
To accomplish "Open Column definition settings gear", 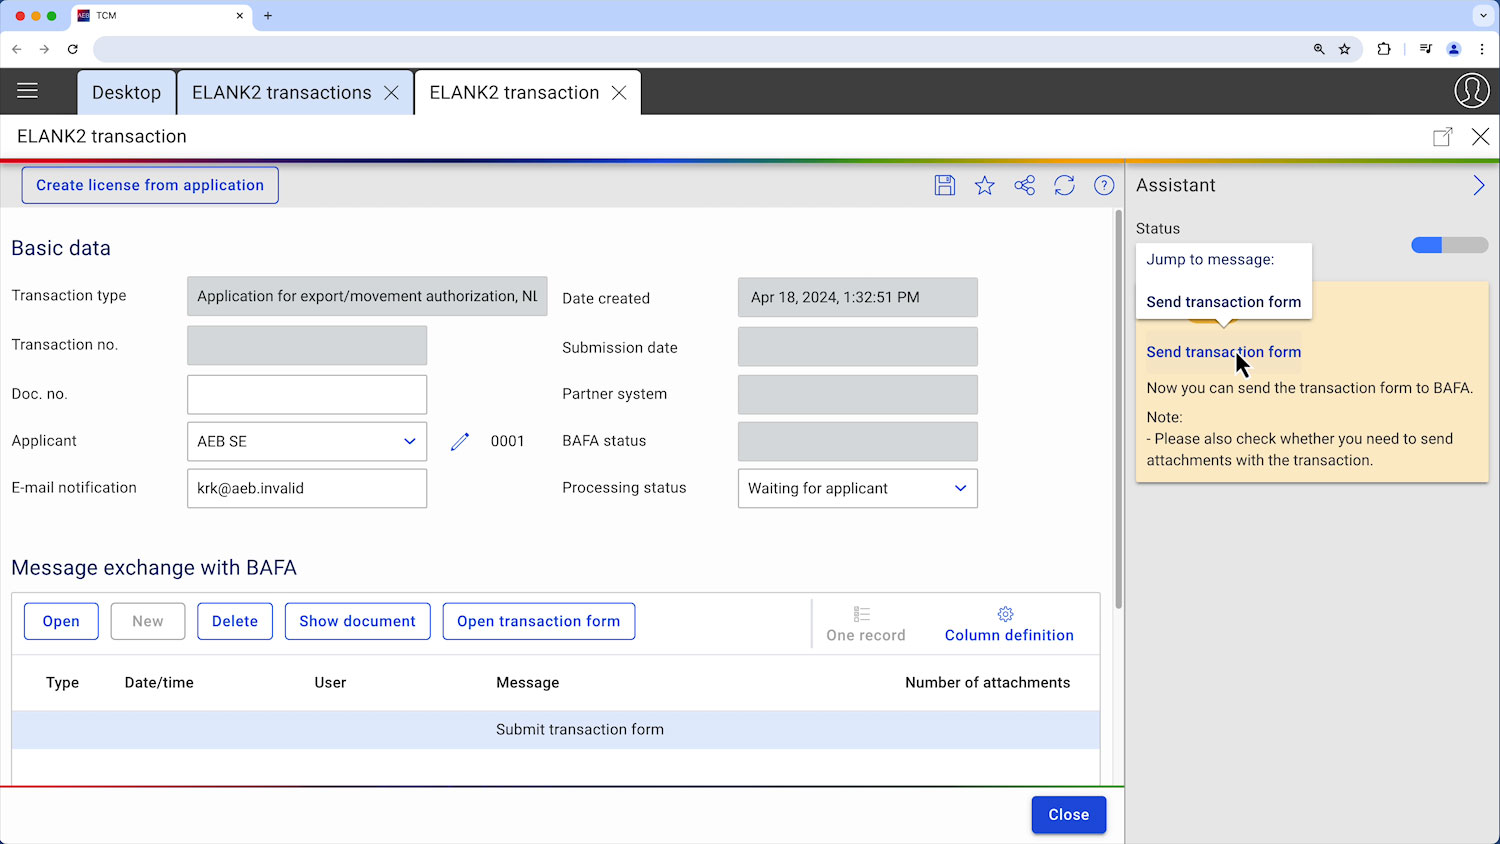I will click(x=1008, y=621).
